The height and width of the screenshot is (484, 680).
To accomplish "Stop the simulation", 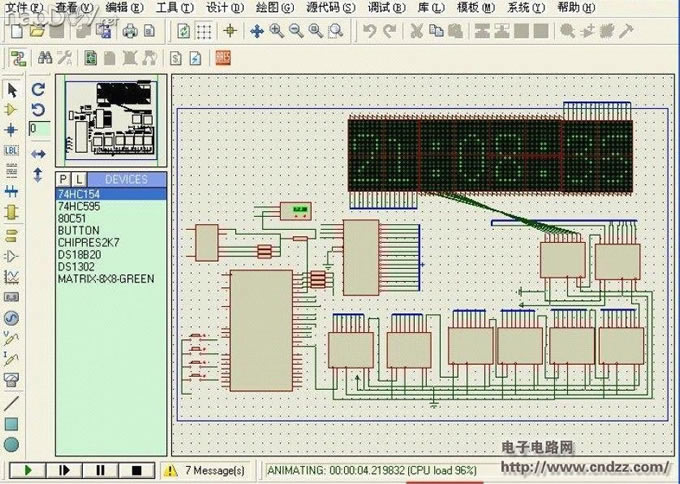I will tap(137, 469).
